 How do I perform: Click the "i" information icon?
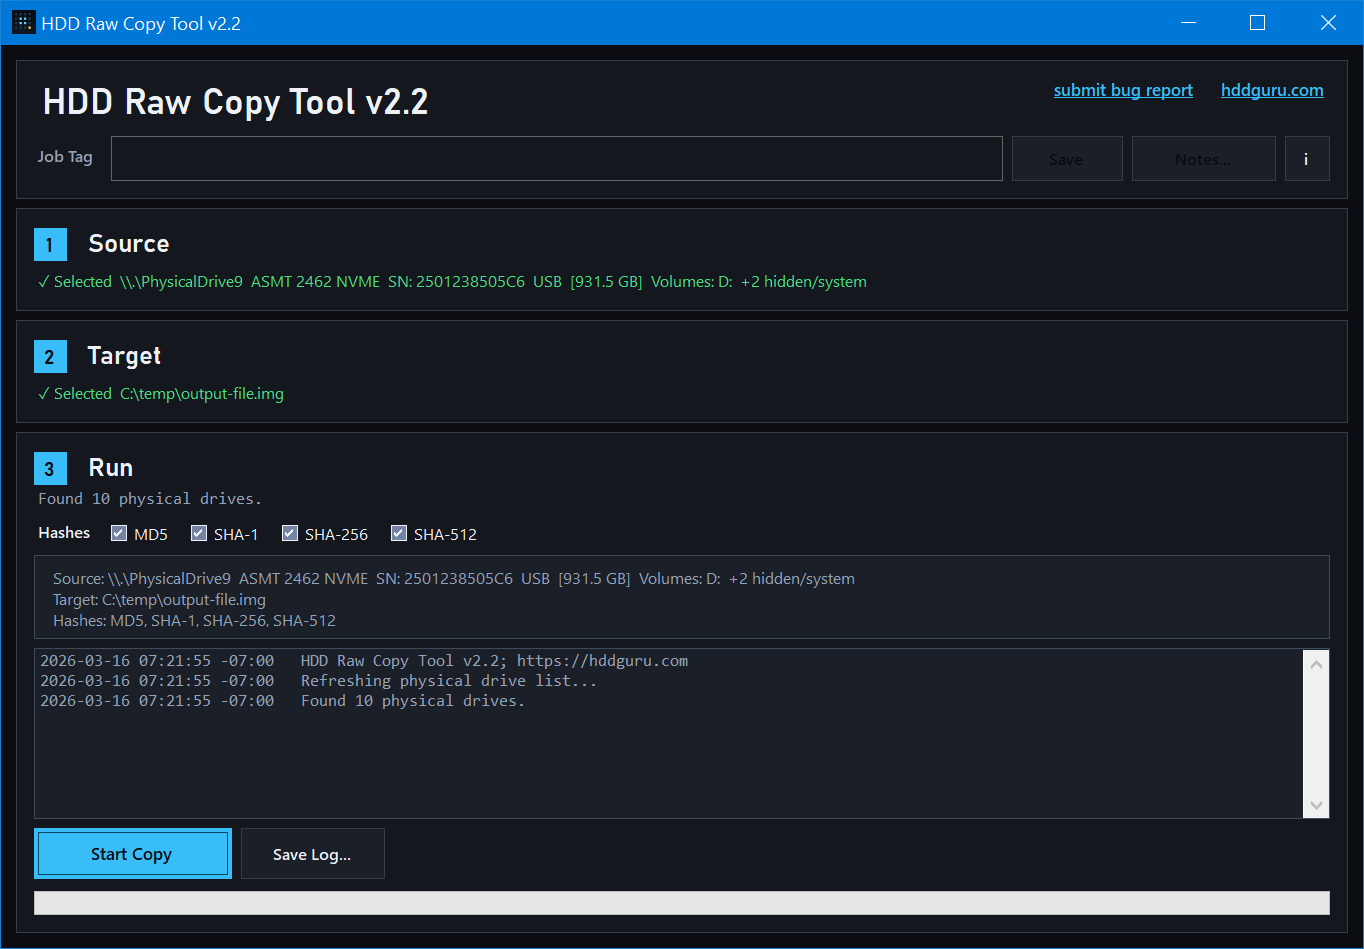click(x=1307, y=158)
